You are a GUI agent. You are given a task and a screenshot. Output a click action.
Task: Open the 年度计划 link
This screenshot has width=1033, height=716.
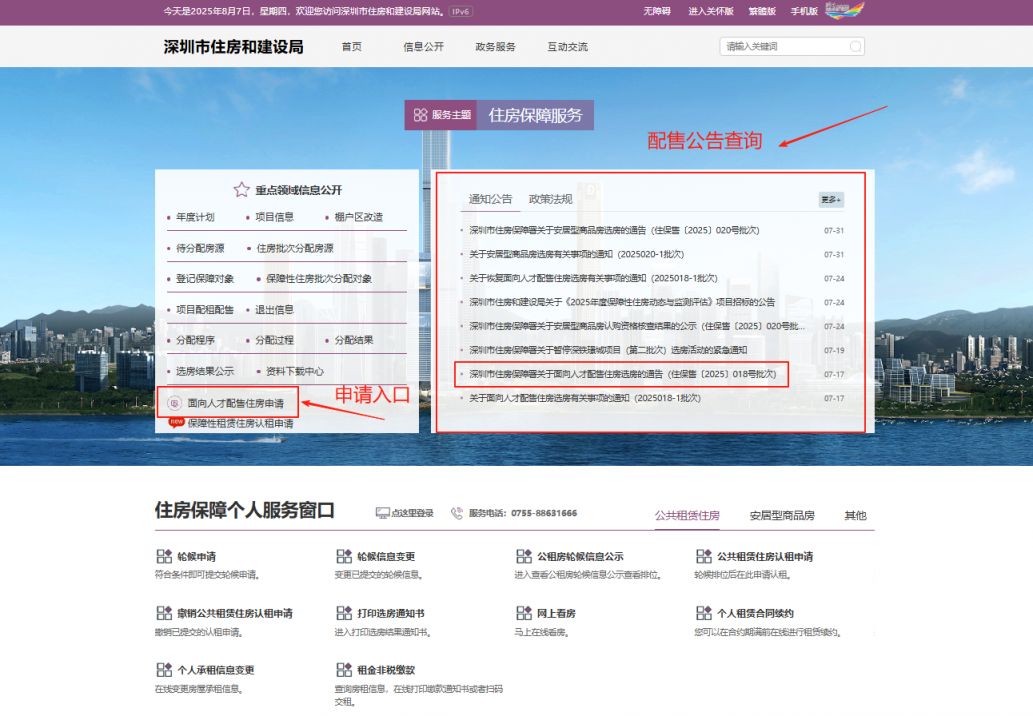pyautogui.click(x=195, y=217)
